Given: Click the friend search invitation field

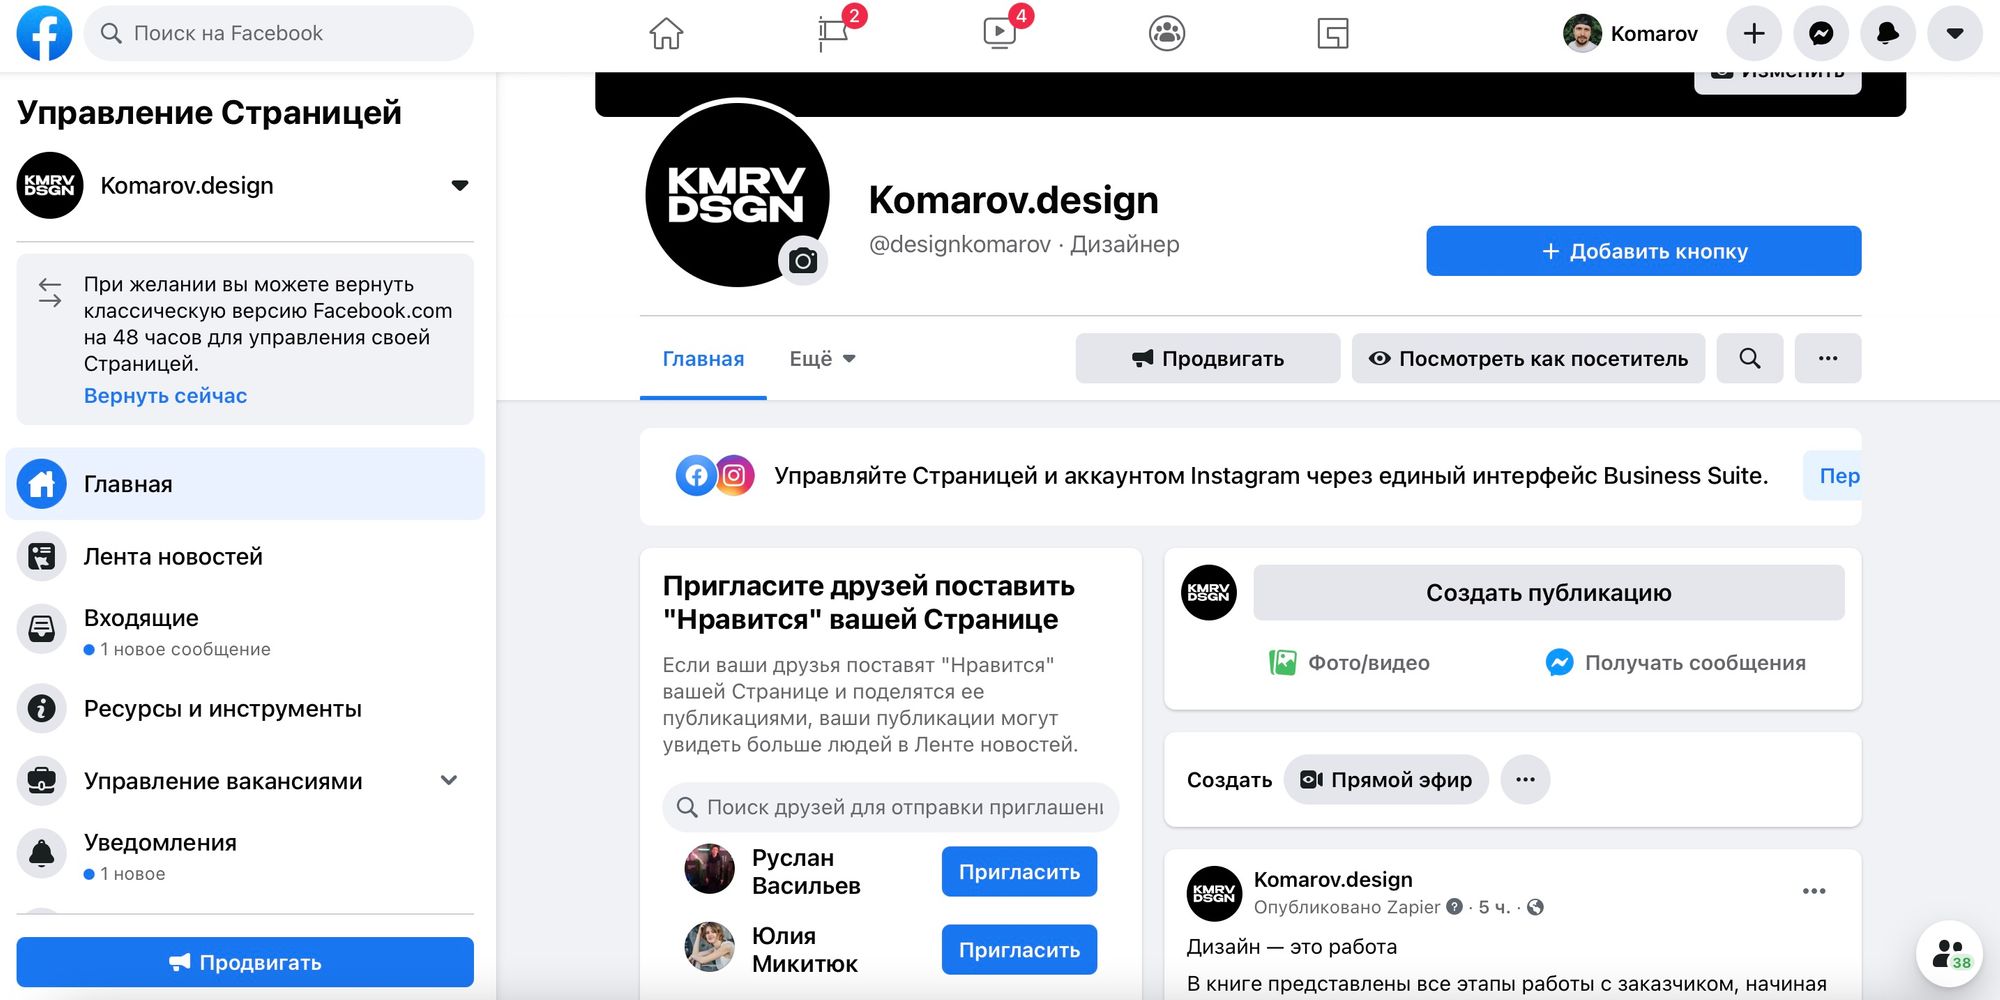Looking at the screenshot, I should pyautogui.click(x=890, y=807).
